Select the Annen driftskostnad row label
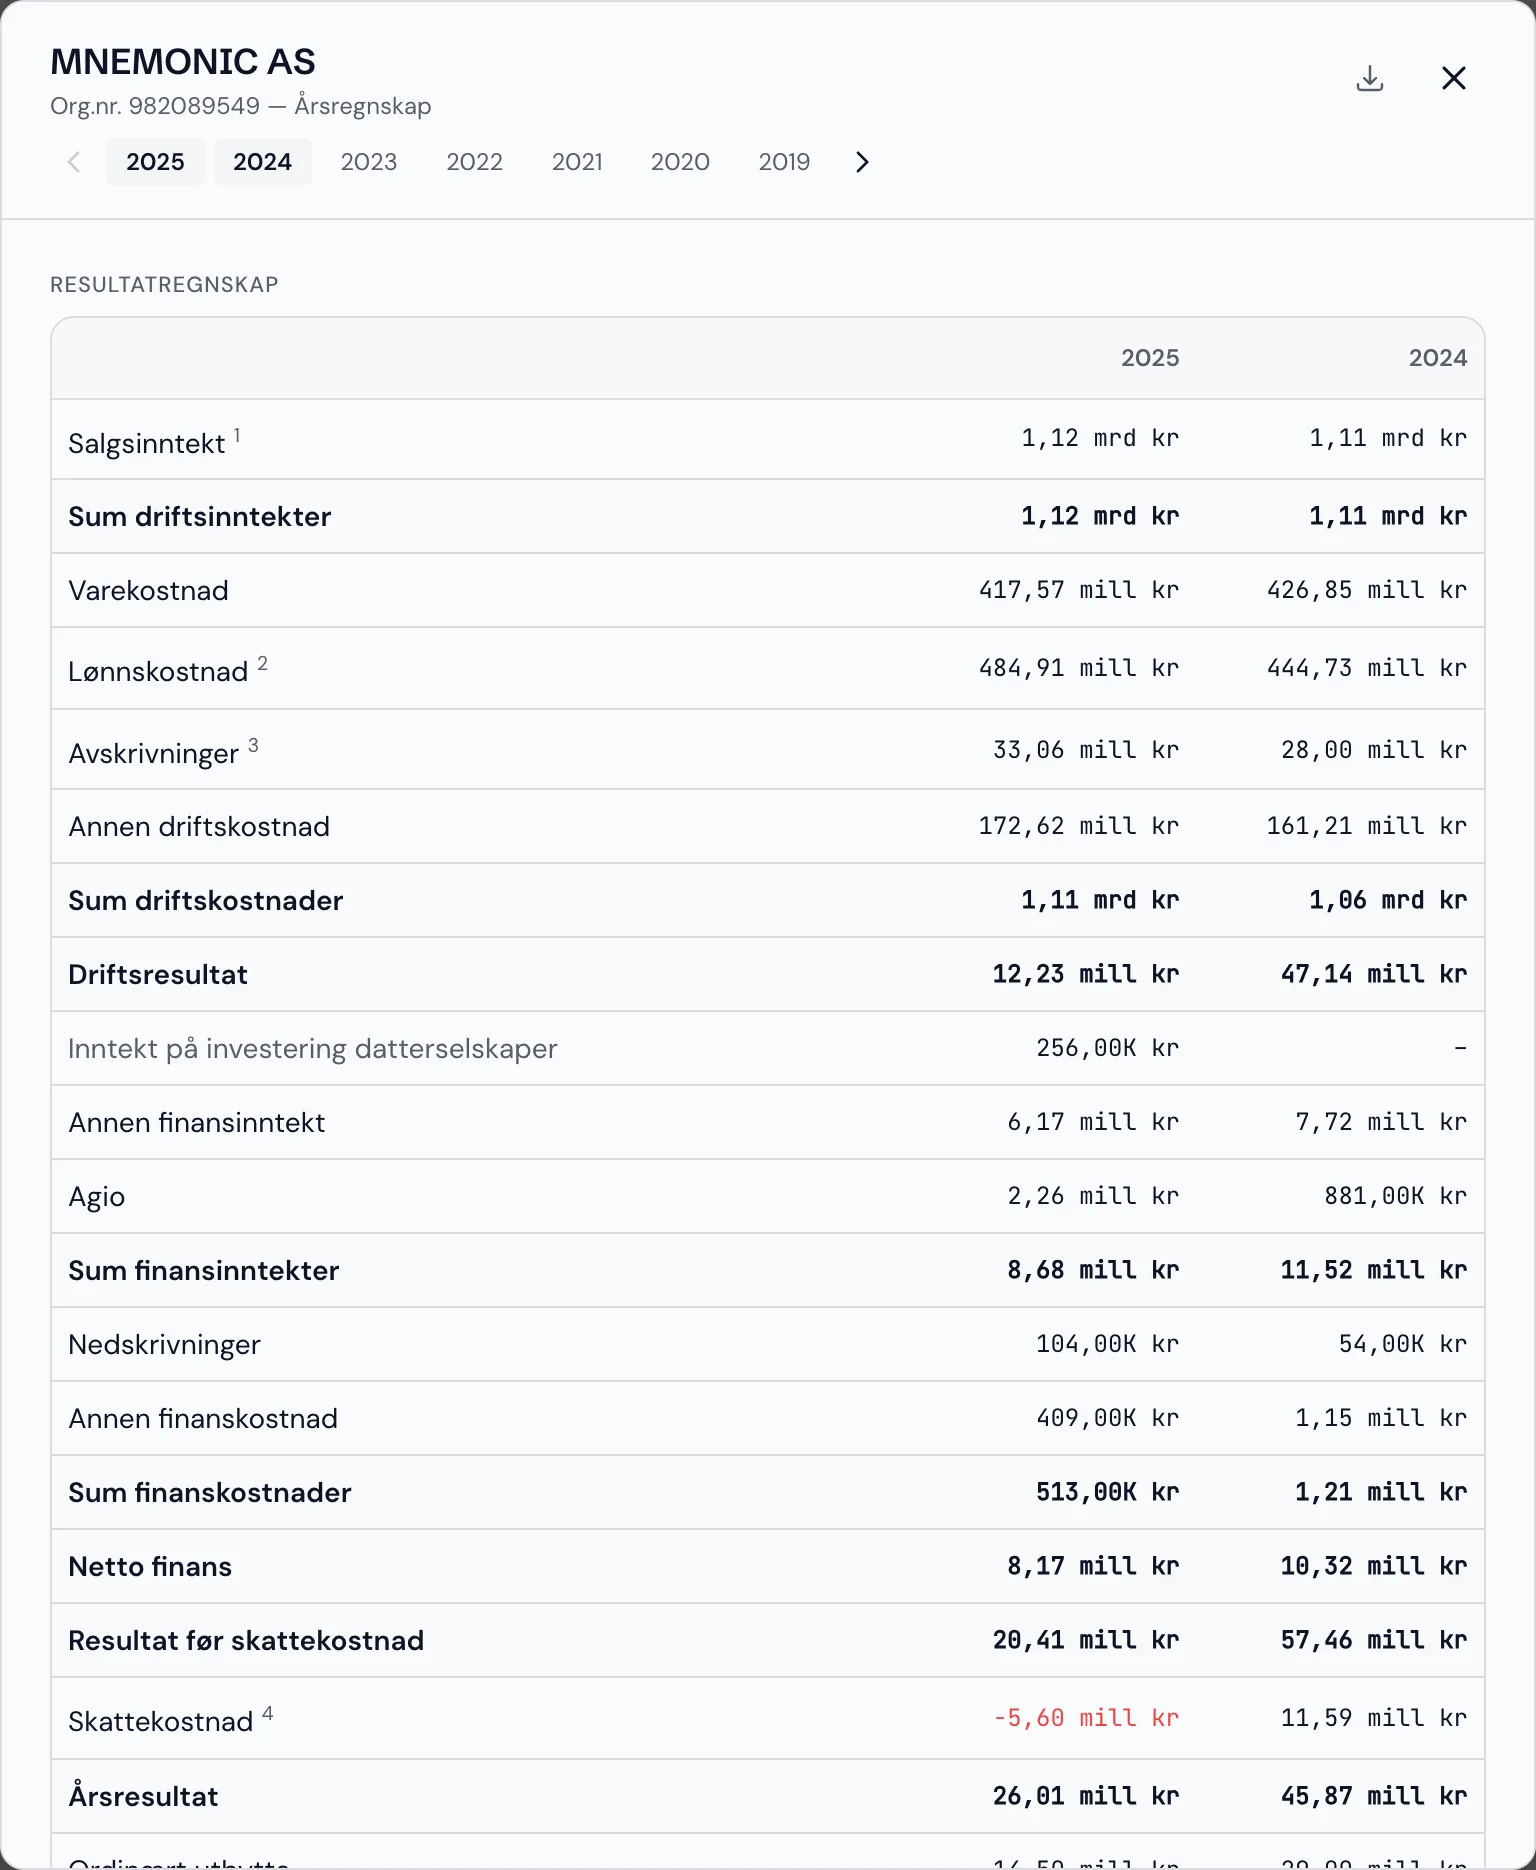This screenshot has height=1870, width=1536. (199, 827)
